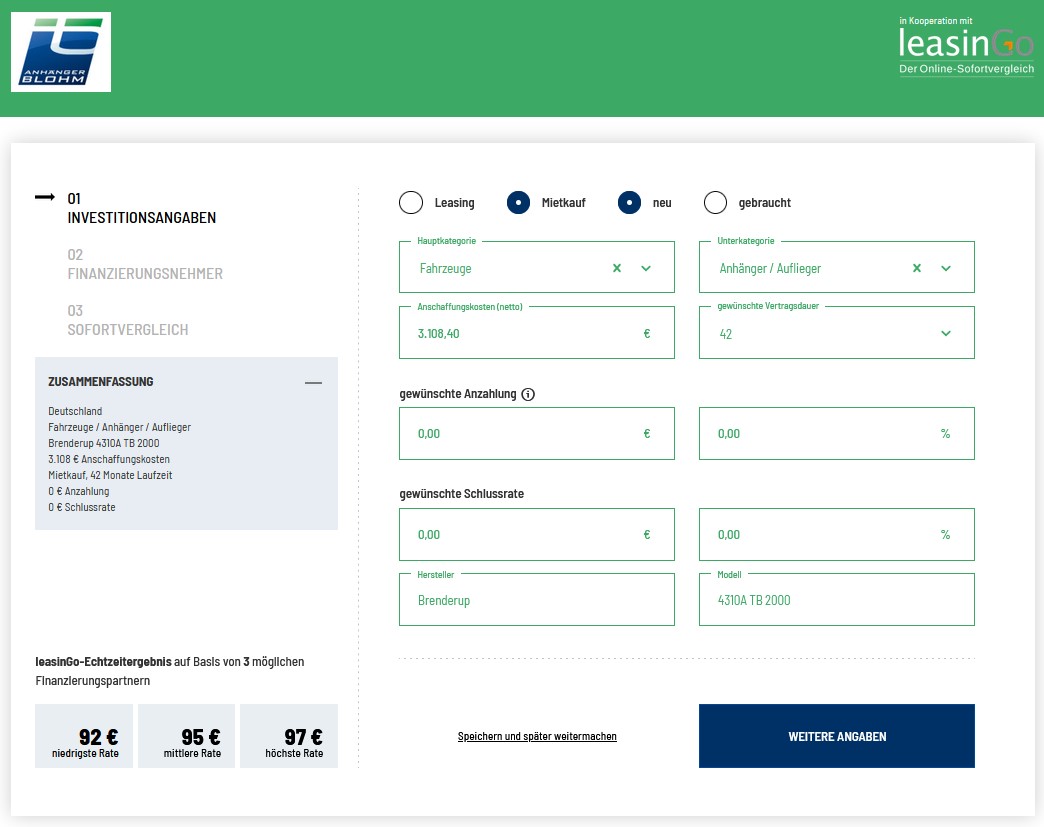
Task: Expand the Hauptkategorie dropdown arrow
Action: click(646, 268)
